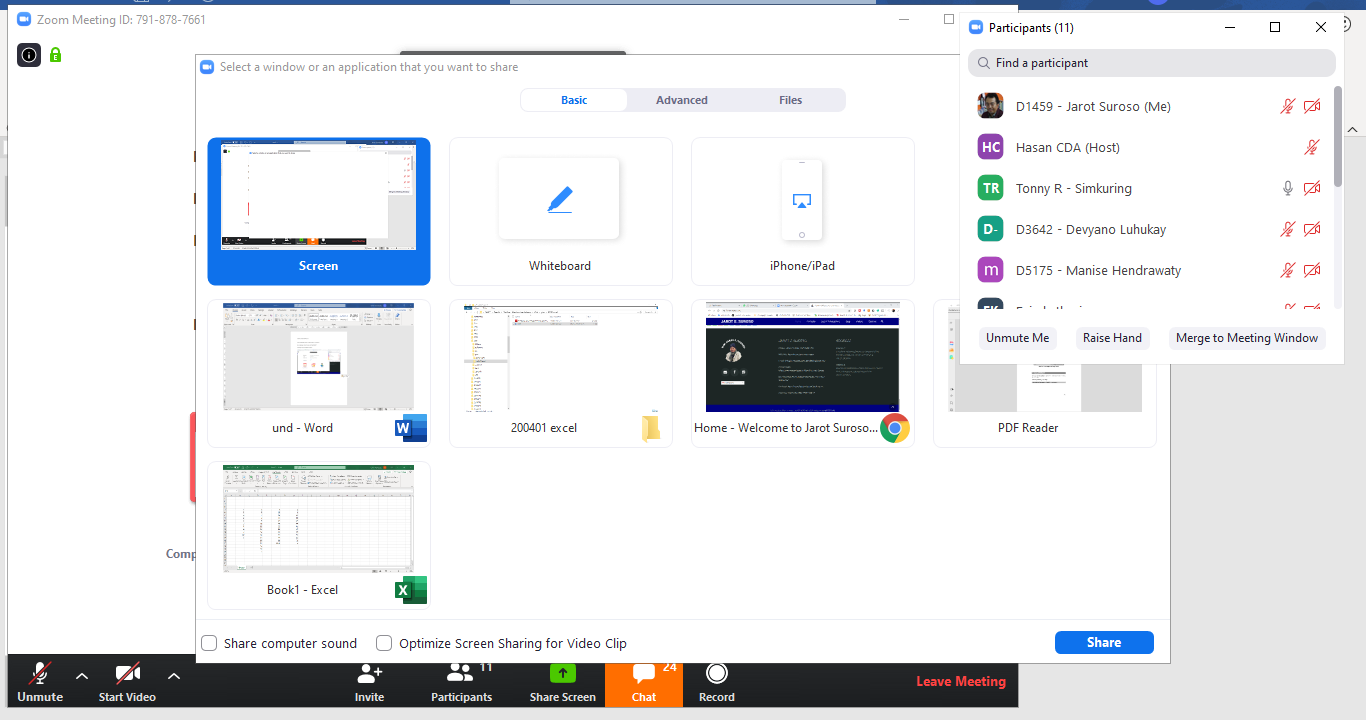Select the iPhone/iPad share option
Image resolution: width=1366 pixels, height=720 pixels.
802,211
